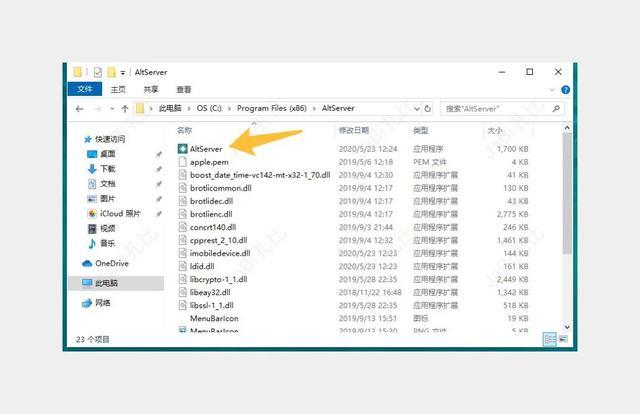Screen dimensions: 640x414
Task: Sort by the 类型 column header
Action: click(420, 130)
